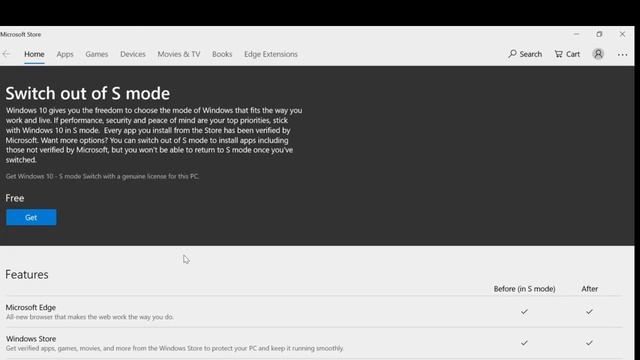
Task: Click the Search button with magnifier
Action: tap(525, 54)
